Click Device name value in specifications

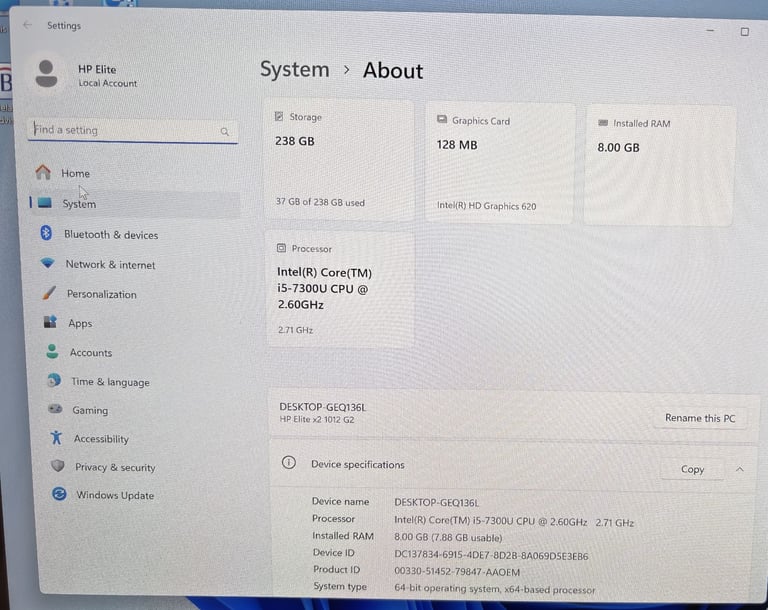pyautogui.click(x=436, y=502)
